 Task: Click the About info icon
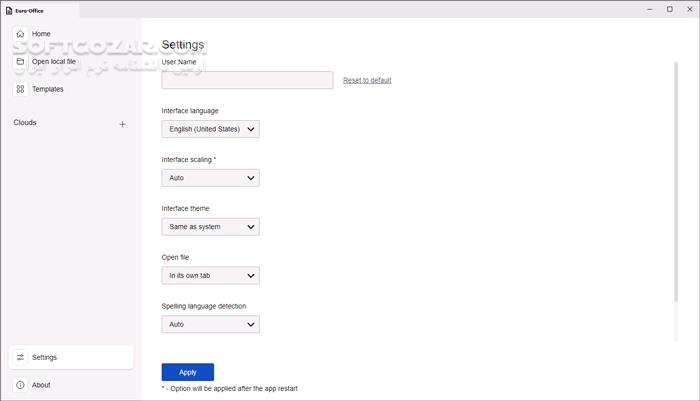pos(21,385)
